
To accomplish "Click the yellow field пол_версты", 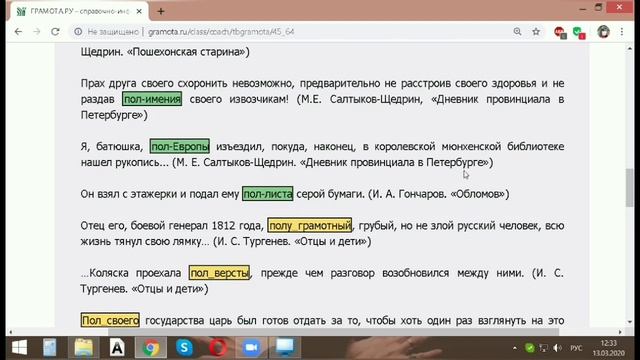I will 219,273.
